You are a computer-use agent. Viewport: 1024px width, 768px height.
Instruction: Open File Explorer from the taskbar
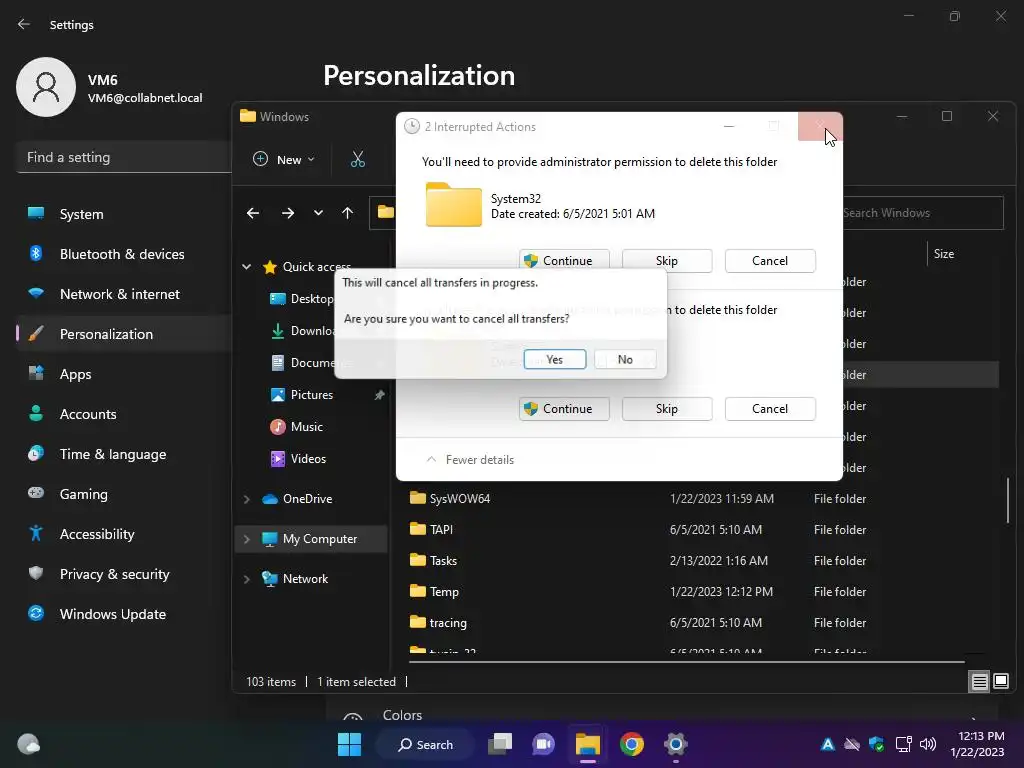tap(588, 744)
